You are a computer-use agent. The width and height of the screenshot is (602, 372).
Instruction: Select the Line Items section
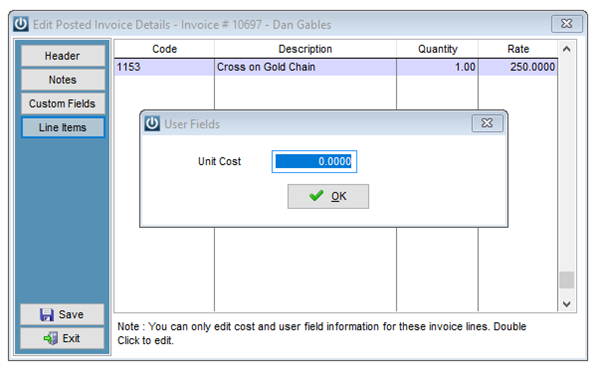(63, 127)
